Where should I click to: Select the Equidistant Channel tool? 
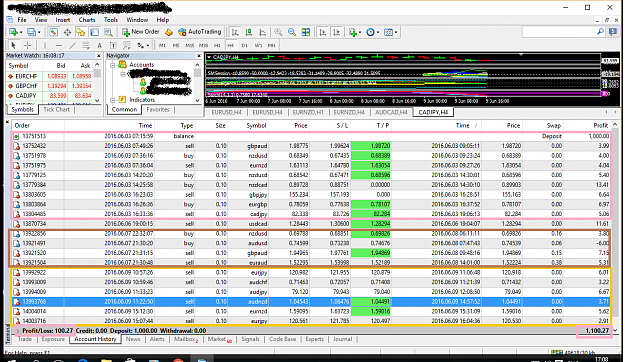point(86,45)
